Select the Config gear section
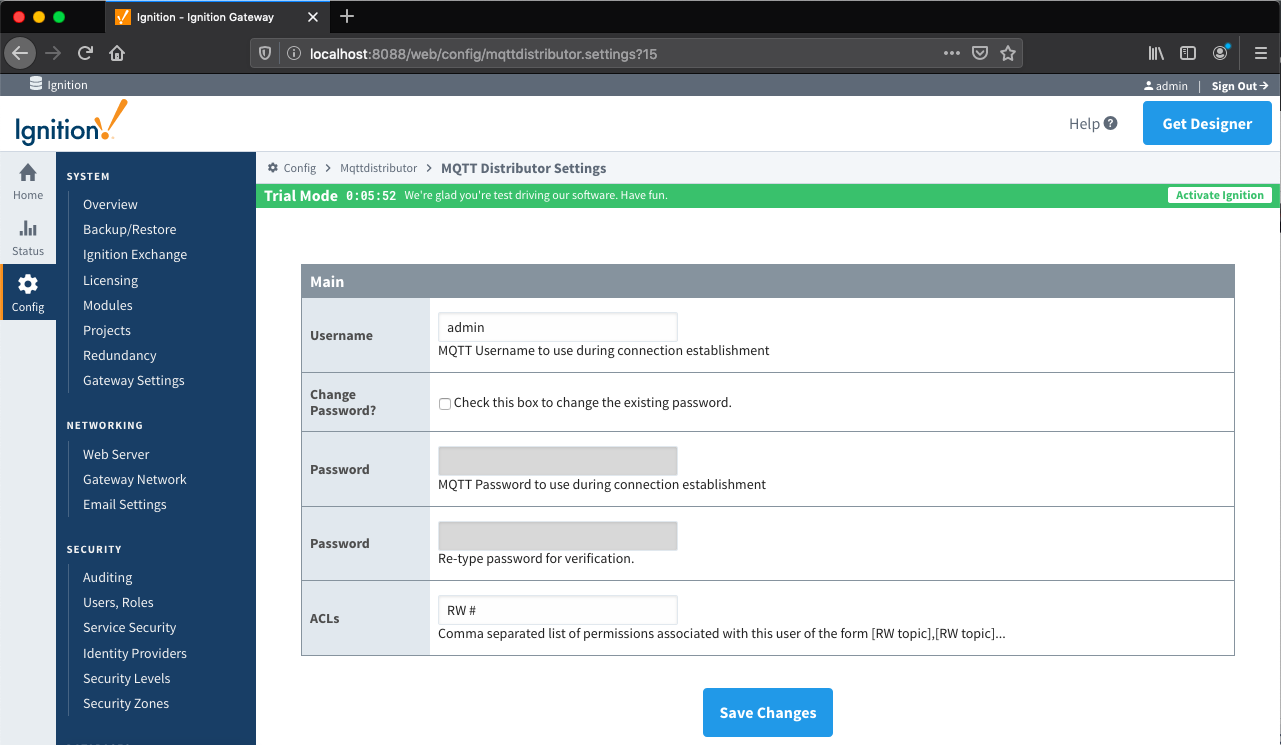 point(28,293)
